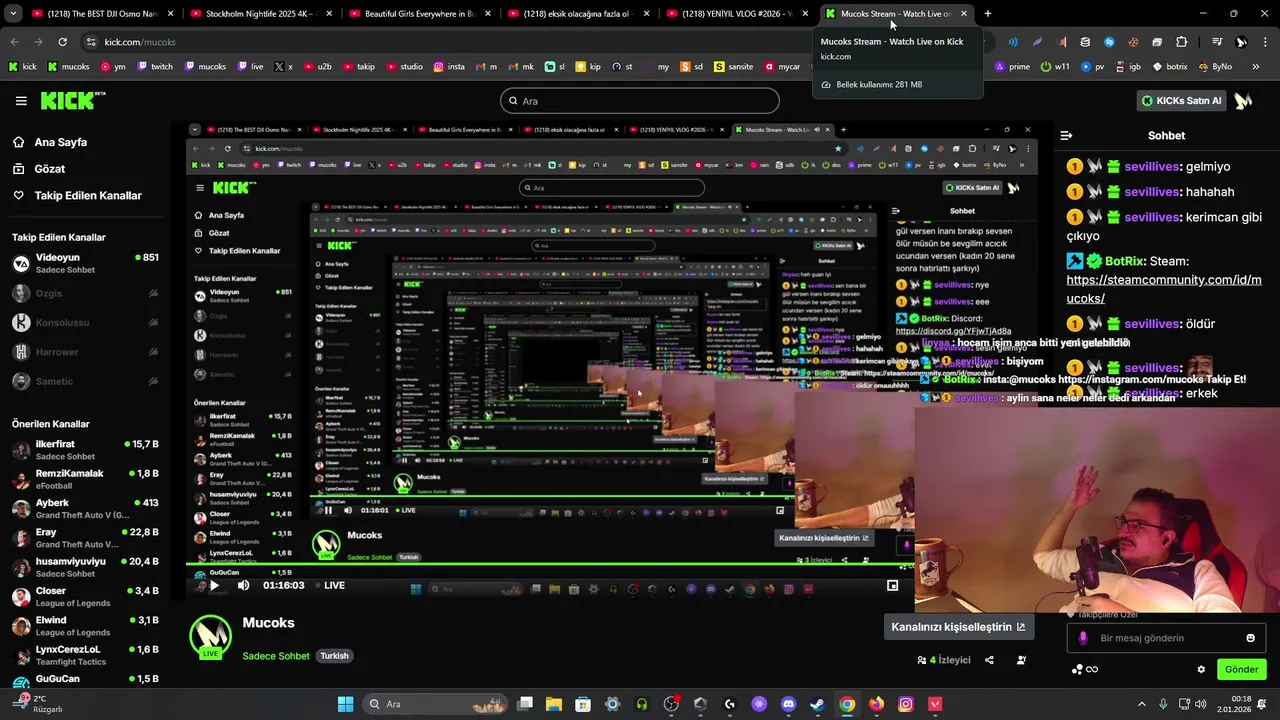Open the insta bookmark
1280x720 pixels.
(449, 67)
